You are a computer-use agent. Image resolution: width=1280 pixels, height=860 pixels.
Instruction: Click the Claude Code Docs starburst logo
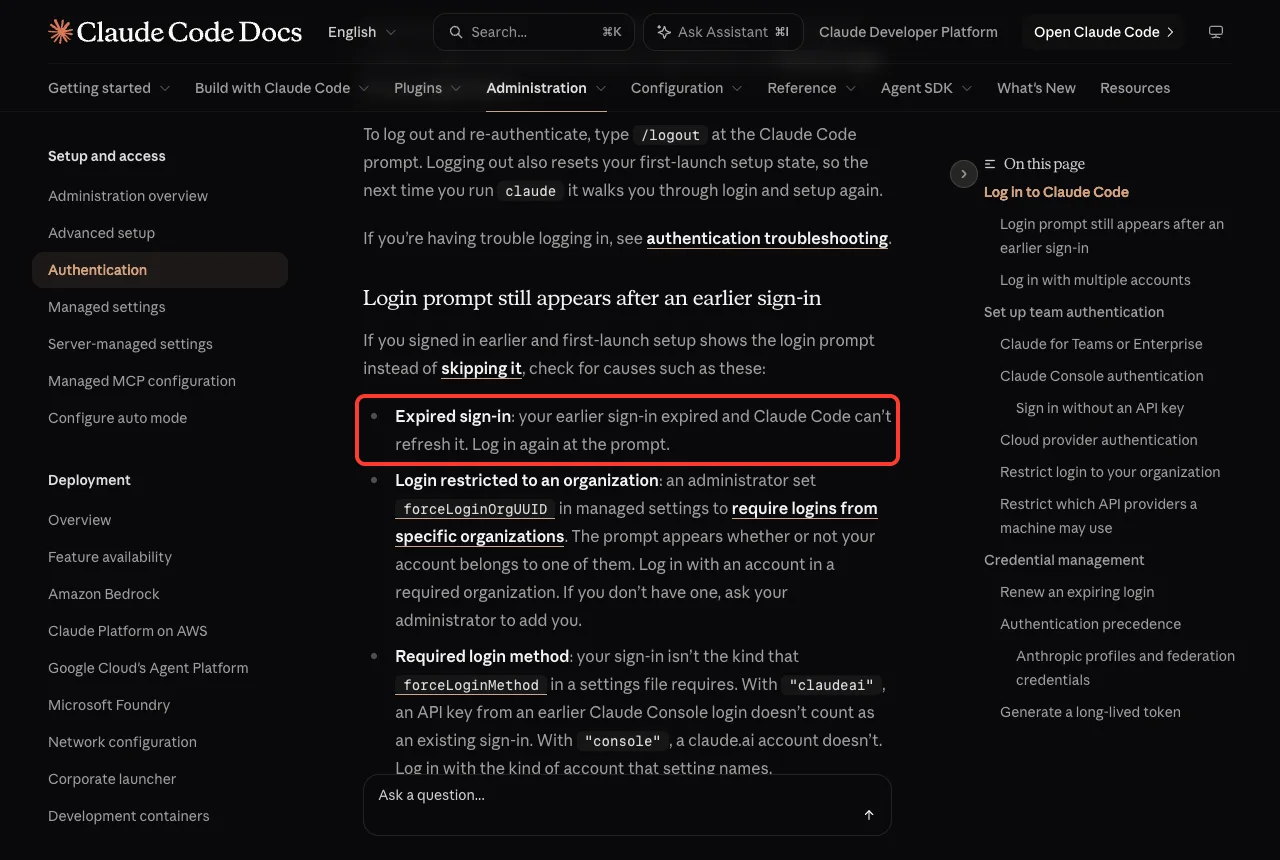pyautogui.click(x=60, y=32)
